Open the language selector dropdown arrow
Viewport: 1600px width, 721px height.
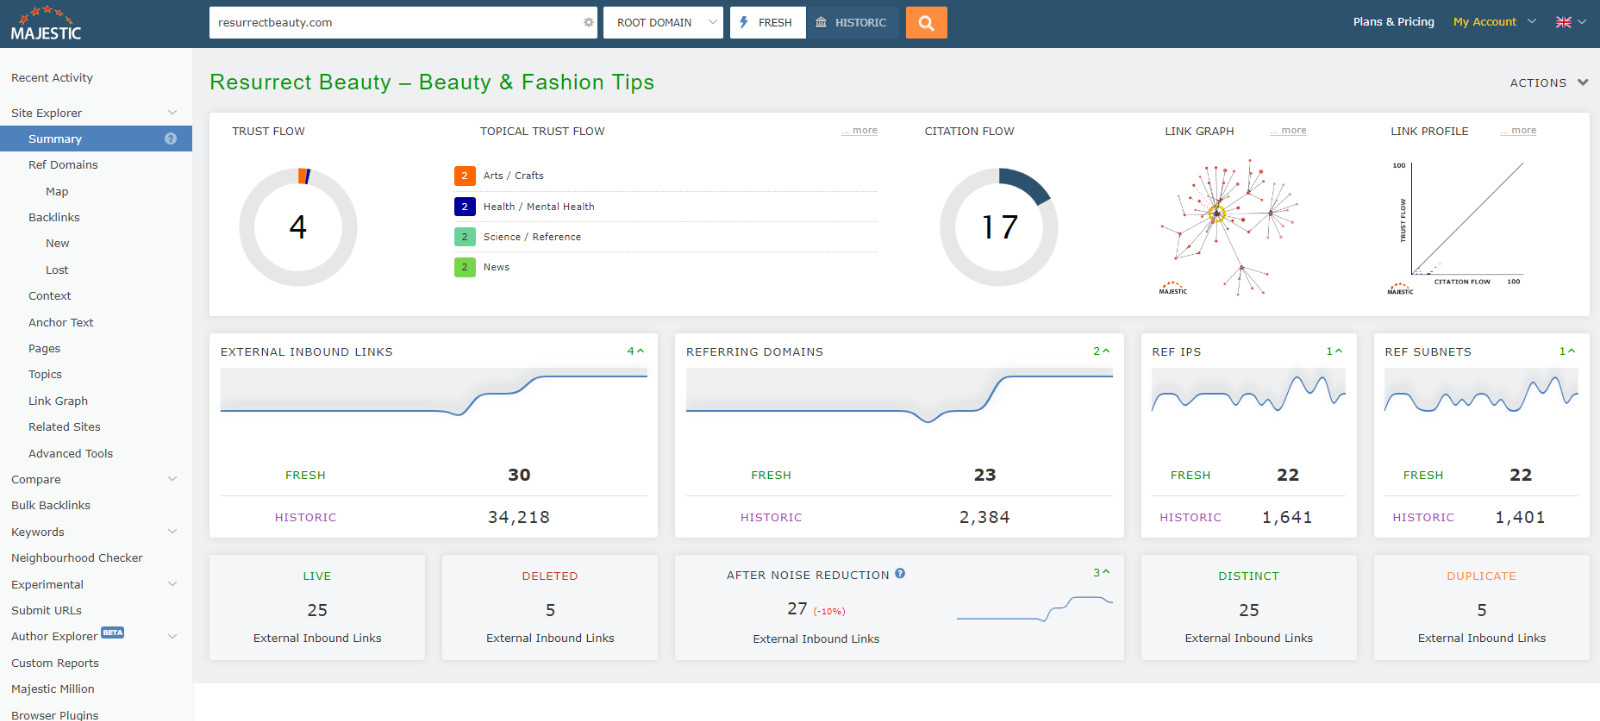1582,22
